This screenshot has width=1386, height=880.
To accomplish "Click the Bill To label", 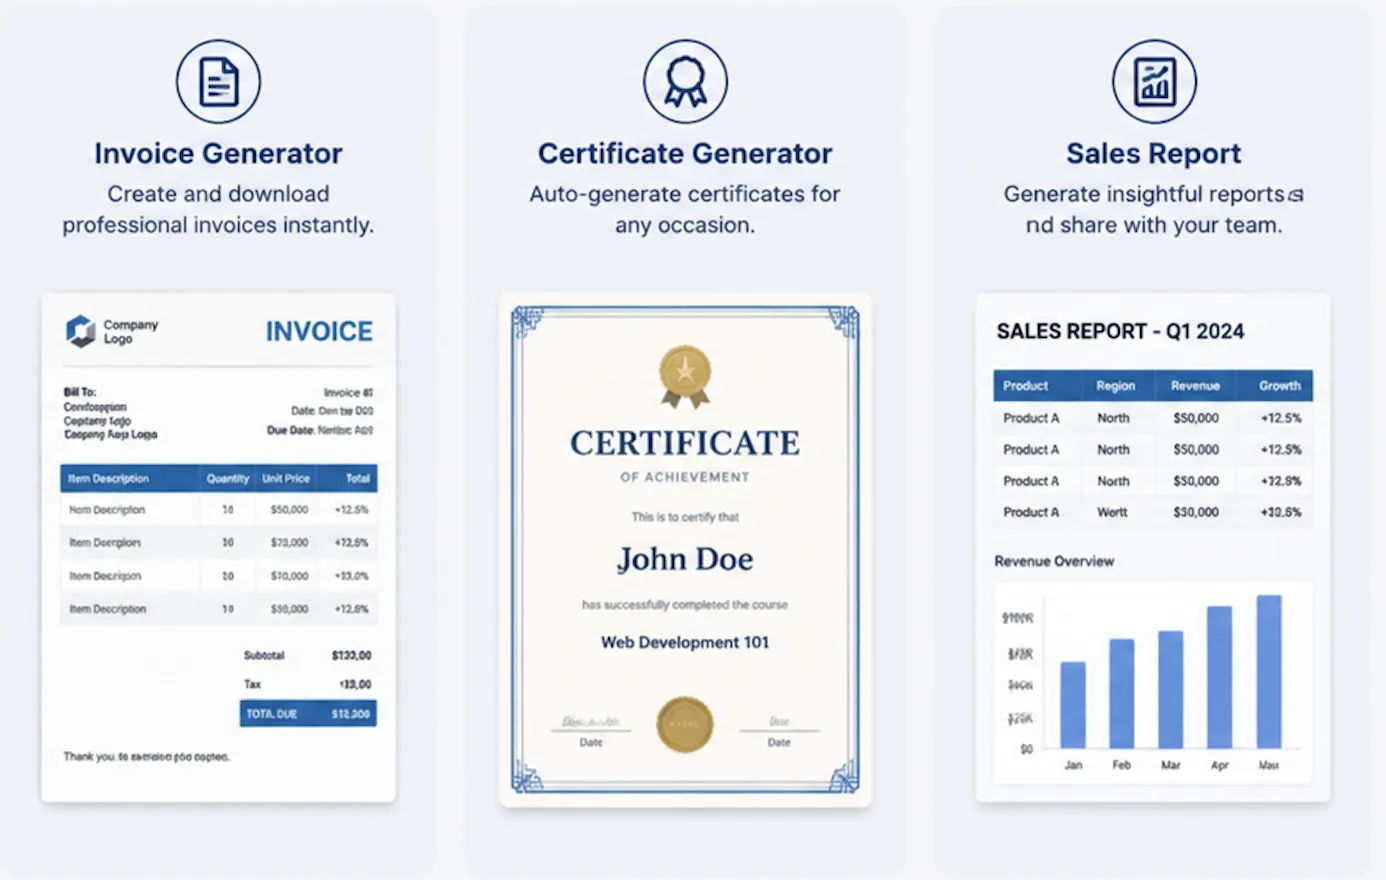I will point(80,392).
